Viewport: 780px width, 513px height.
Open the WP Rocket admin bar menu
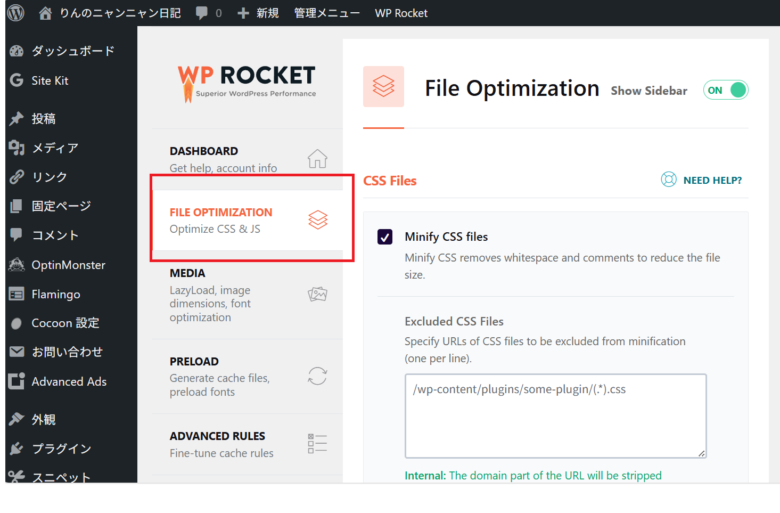pyautogui.click(x=401, y=13)
